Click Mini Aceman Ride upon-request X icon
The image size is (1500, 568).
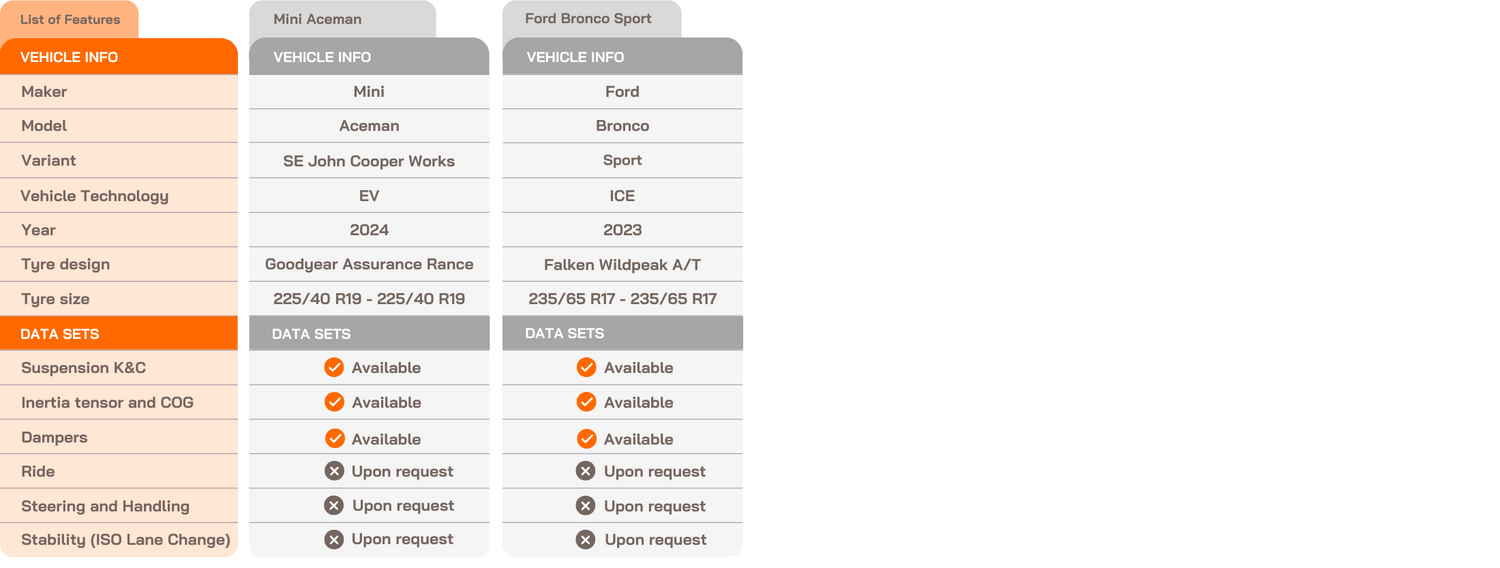coord(334,471)
